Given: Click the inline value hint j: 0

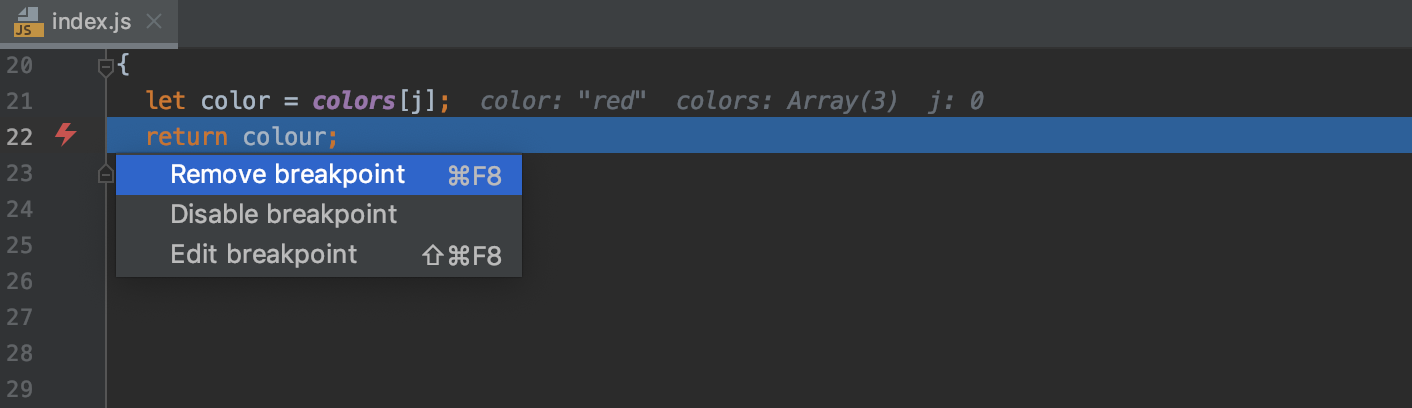Looking at the screenshot, I should [955, 101].
